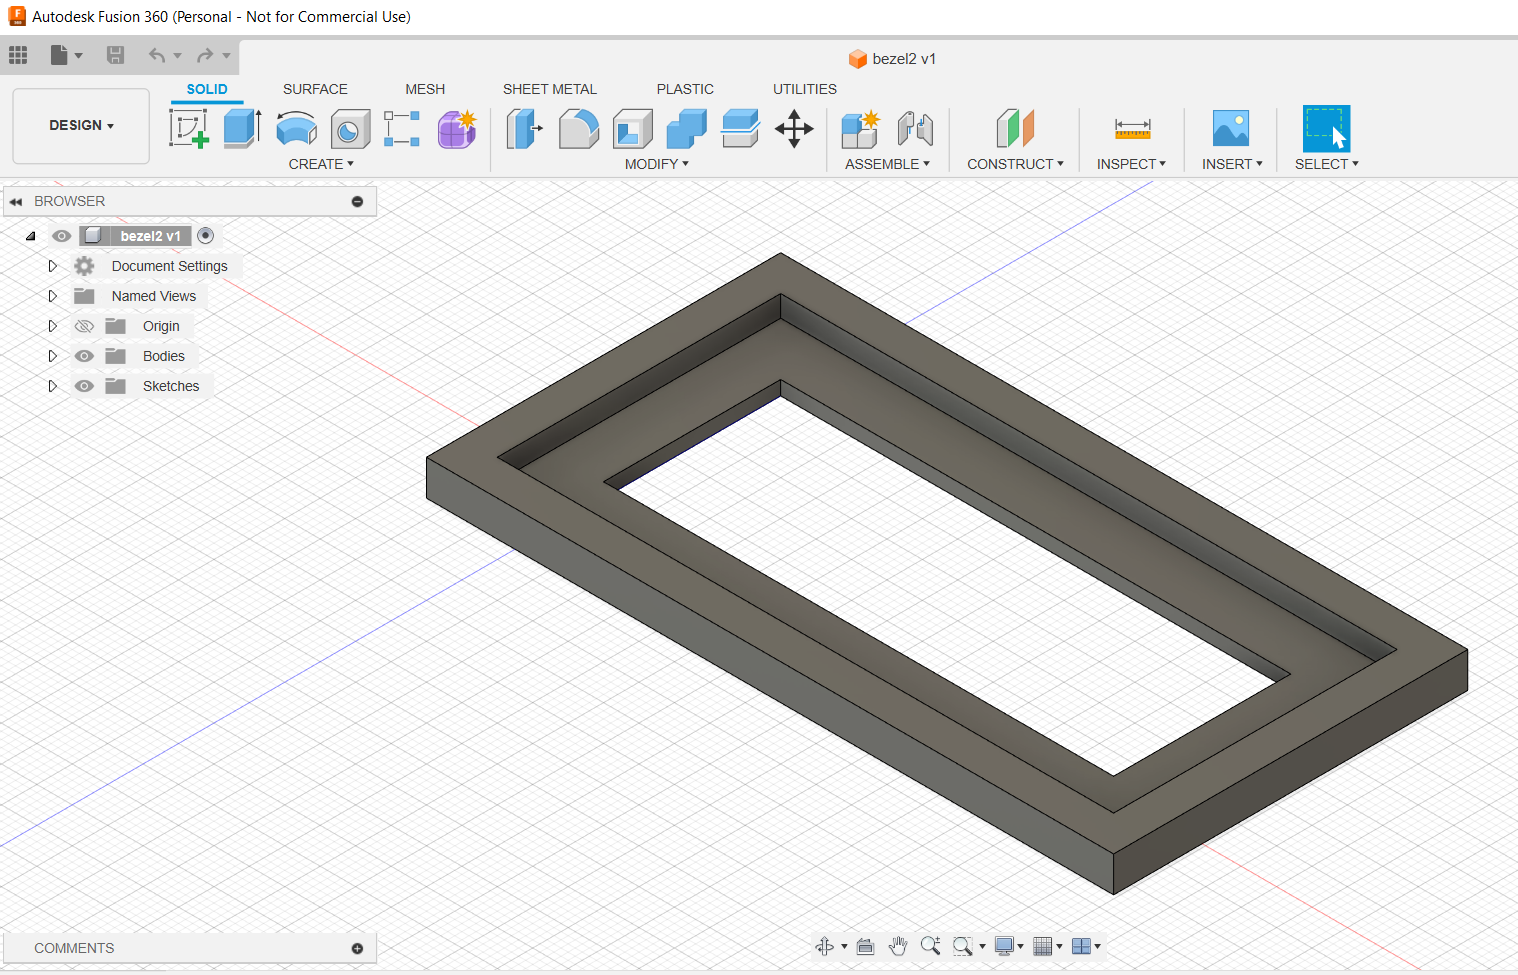Image resolution: width=1518 pixels, height=975 pixels.
Task: Select the Joint tool
Action: tap(915, 129)
